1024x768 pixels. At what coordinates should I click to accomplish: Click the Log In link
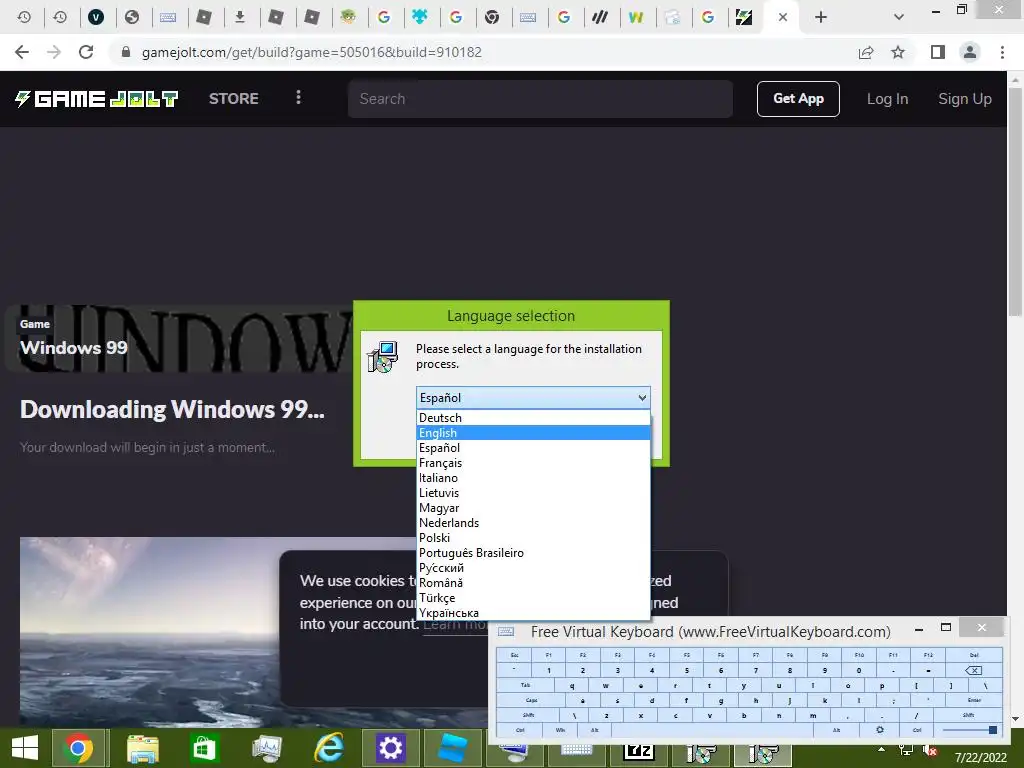pos(888,99)
